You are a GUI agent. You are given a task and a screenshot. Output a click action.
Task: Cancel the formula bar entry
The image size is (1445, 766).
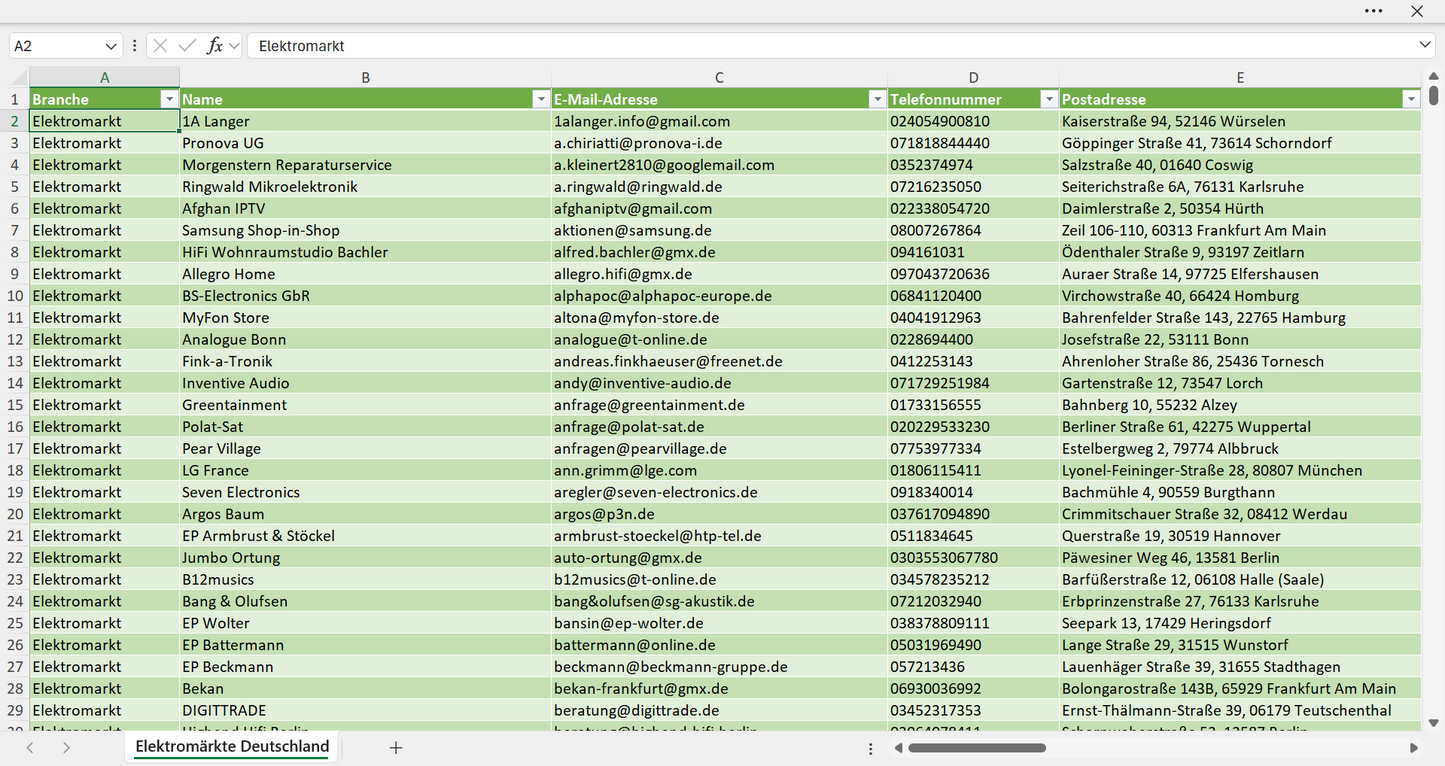[160, 46]
